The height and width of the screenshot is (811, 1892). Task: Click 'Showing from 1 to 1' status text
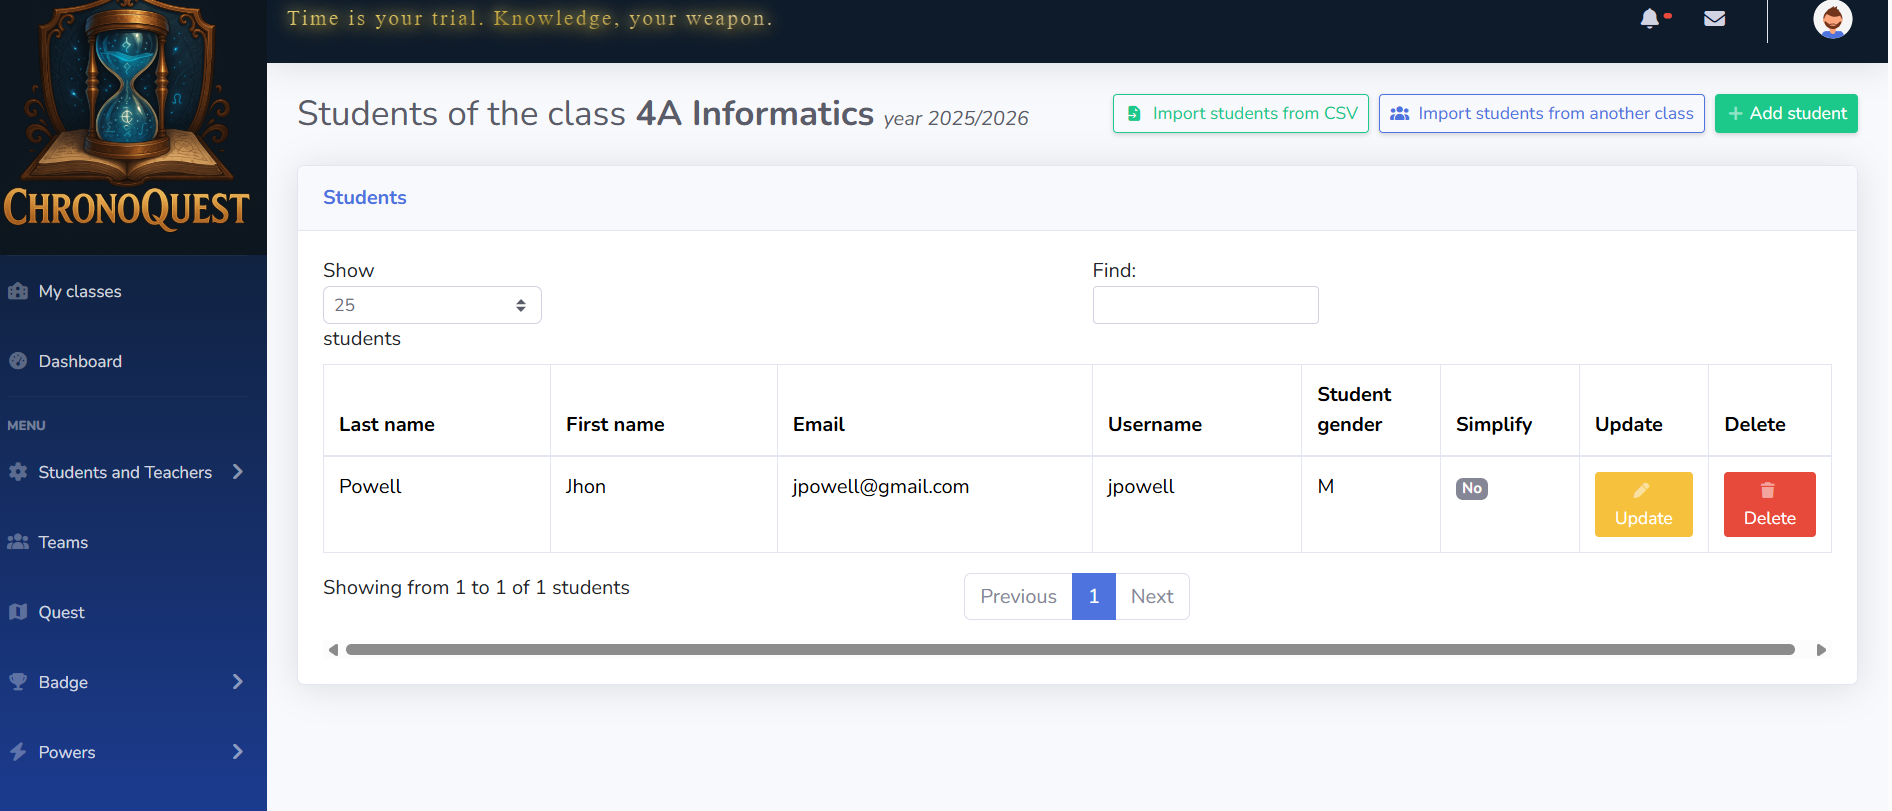point(476,588)
